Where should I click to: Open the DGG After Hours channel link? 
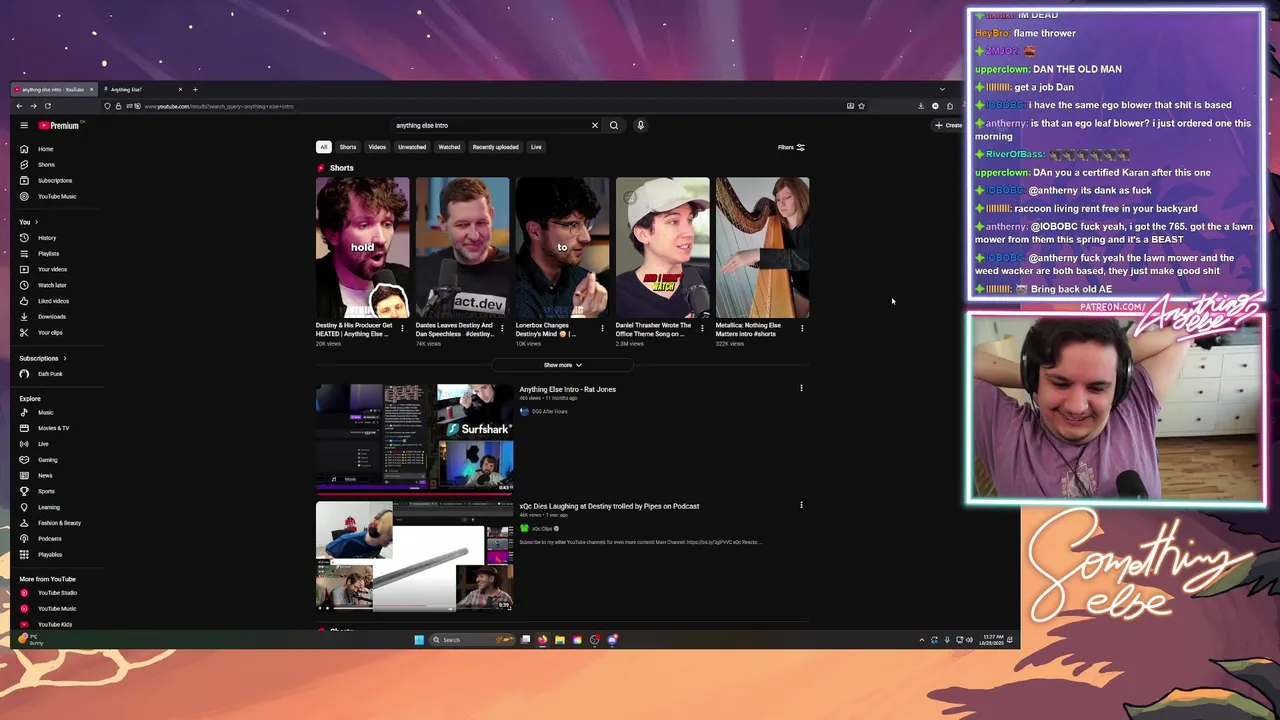tap(549, 411)
